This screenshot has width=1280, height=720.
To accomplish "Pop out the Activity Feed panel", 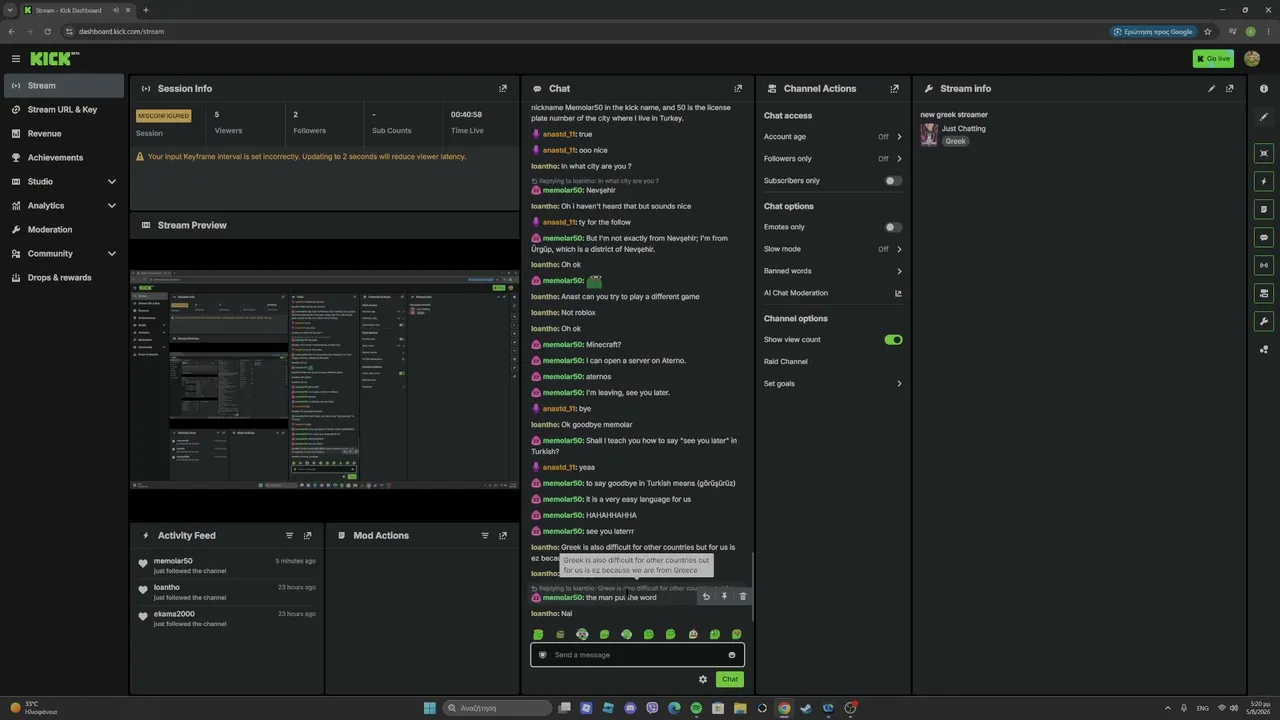I will [x=307, y=536].
